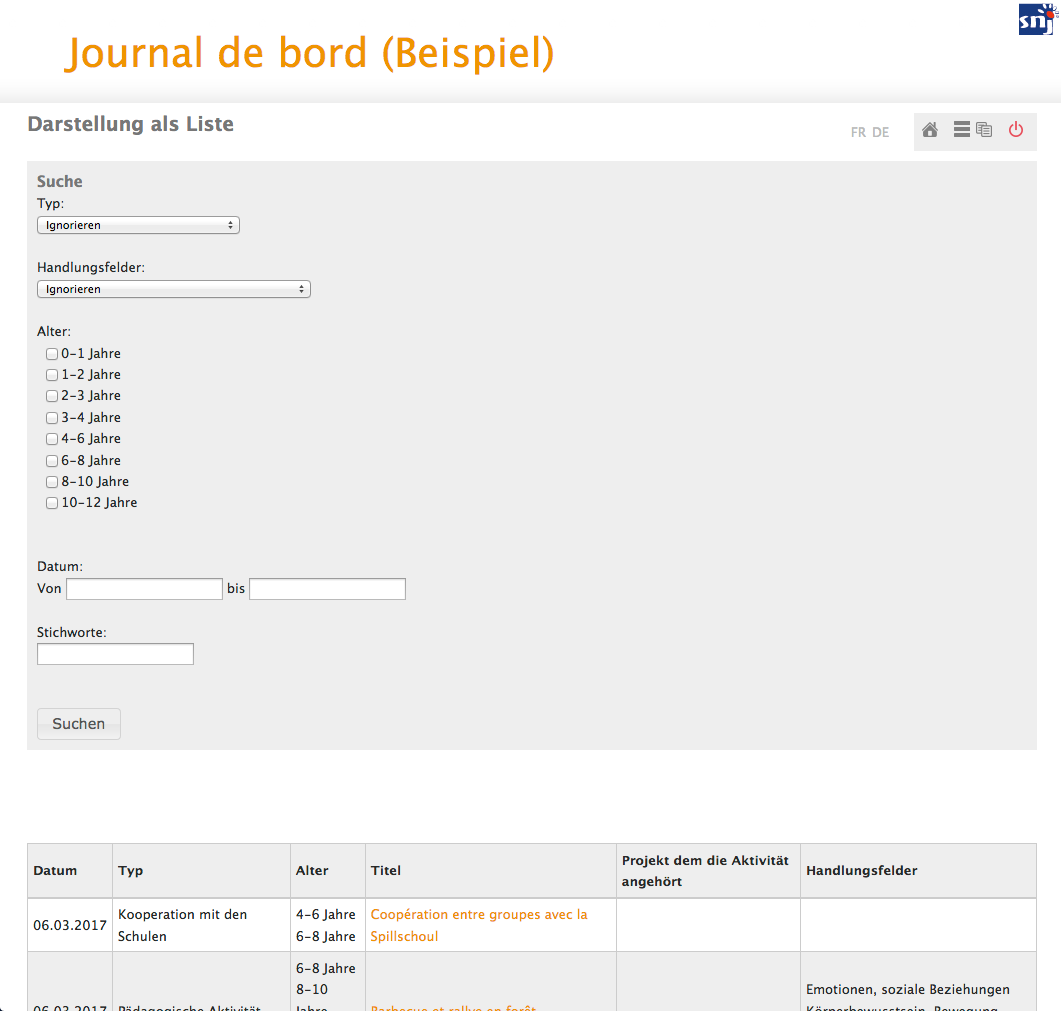Viewport: 1061px width, 1011px height.
Task: Click the list view bars icon
Action: point(962,130)
